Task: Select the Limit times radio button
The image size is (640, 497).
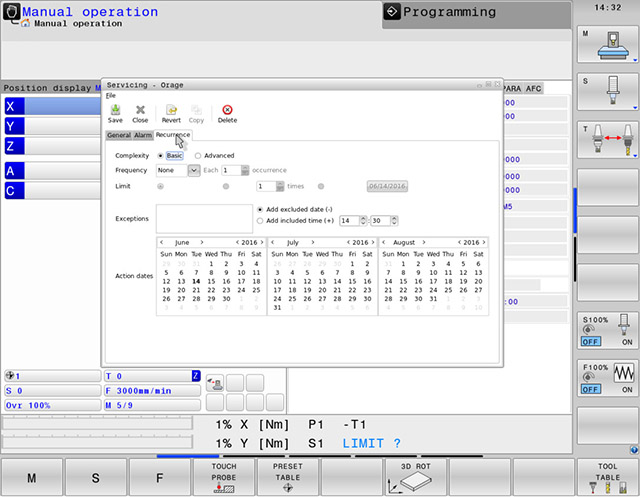Action: (226, 186)
